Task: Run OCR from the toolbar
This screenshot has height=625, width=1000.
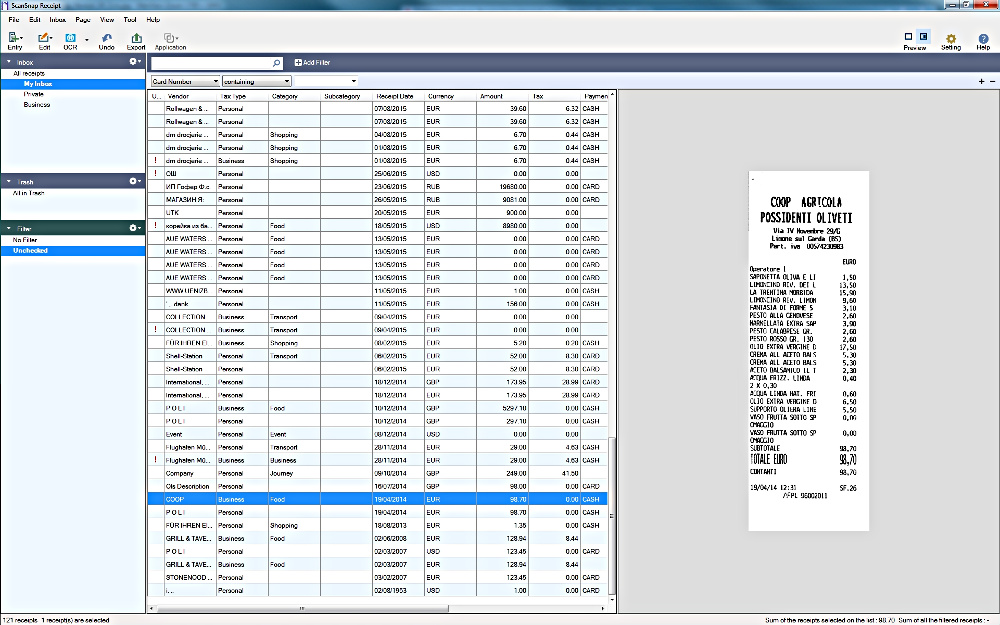Action: tap(71, 38)
